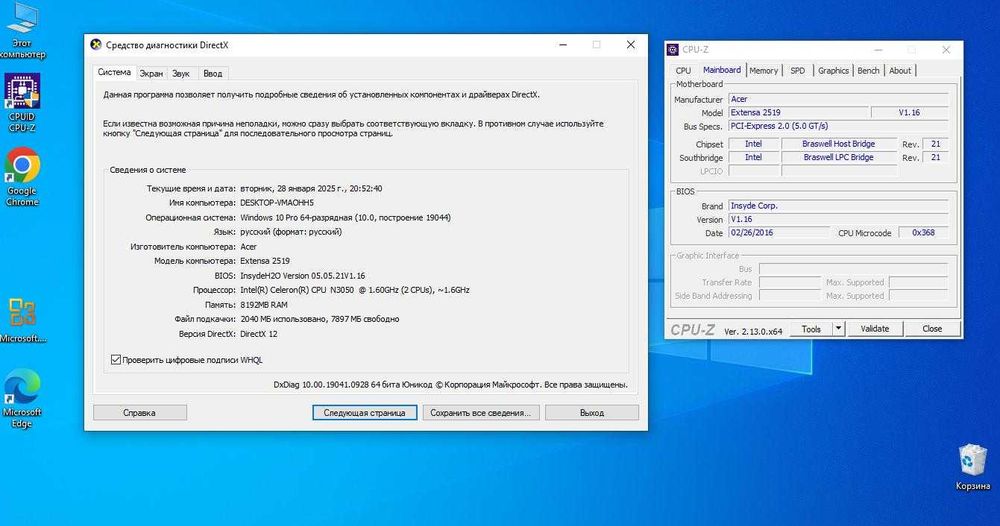Click the date and time value text
The height and width of the screenshot is (526, 1000).
[x=311, y=189]
